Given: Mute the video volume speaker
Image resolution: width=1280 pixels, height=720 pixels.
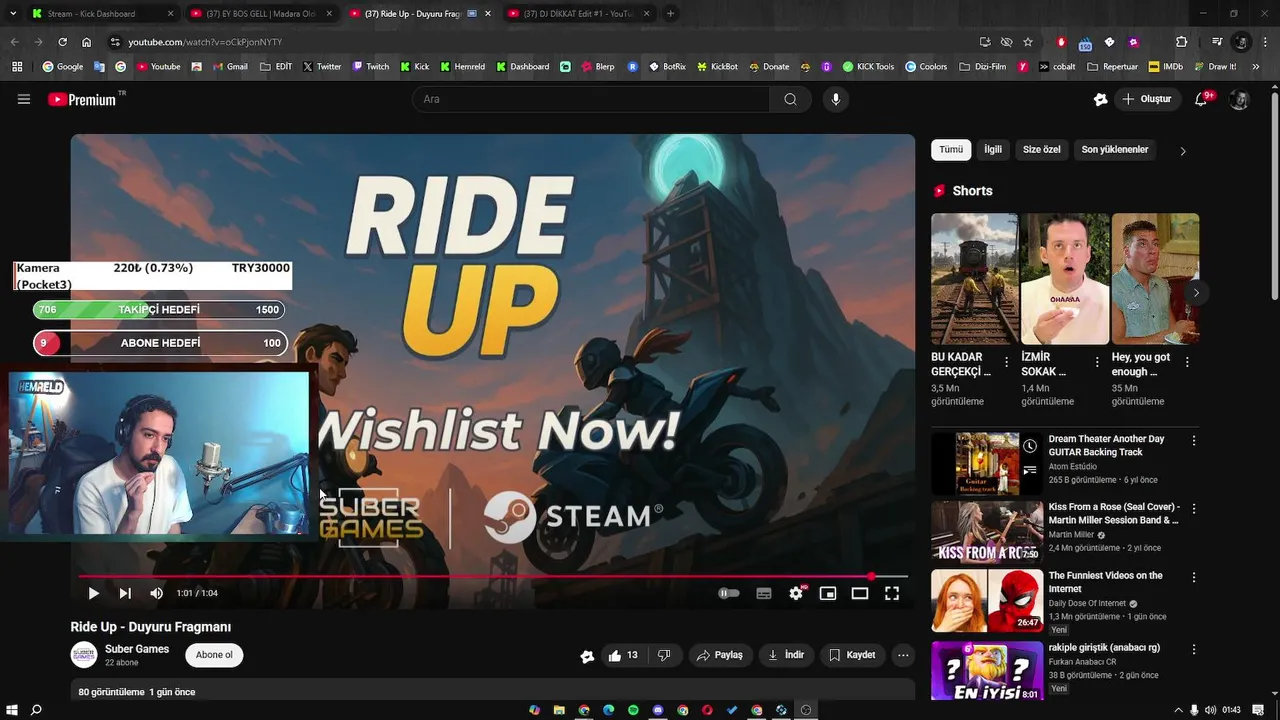Looking at the screenshot, I should (156, 593).
